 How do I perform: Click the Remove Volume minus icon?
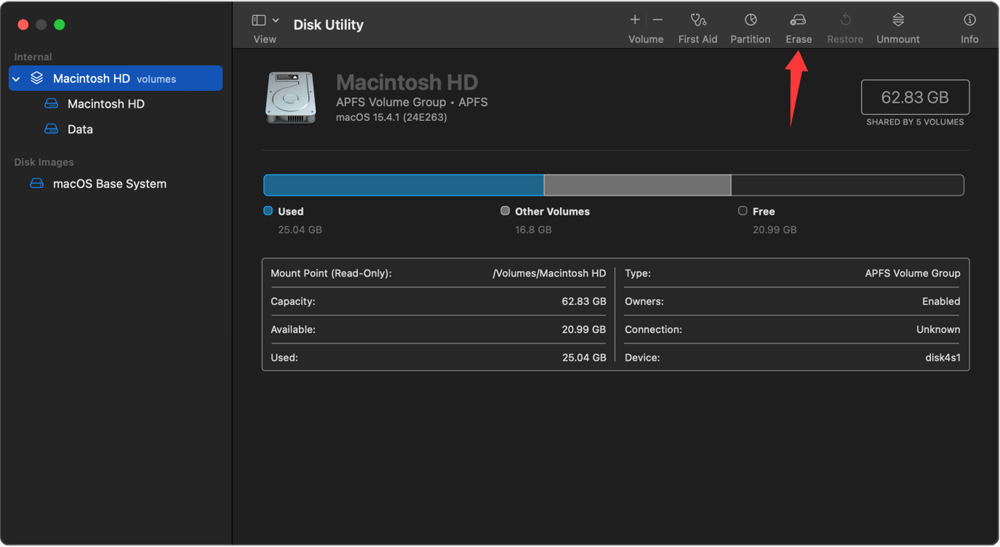[x=658, y=20]
